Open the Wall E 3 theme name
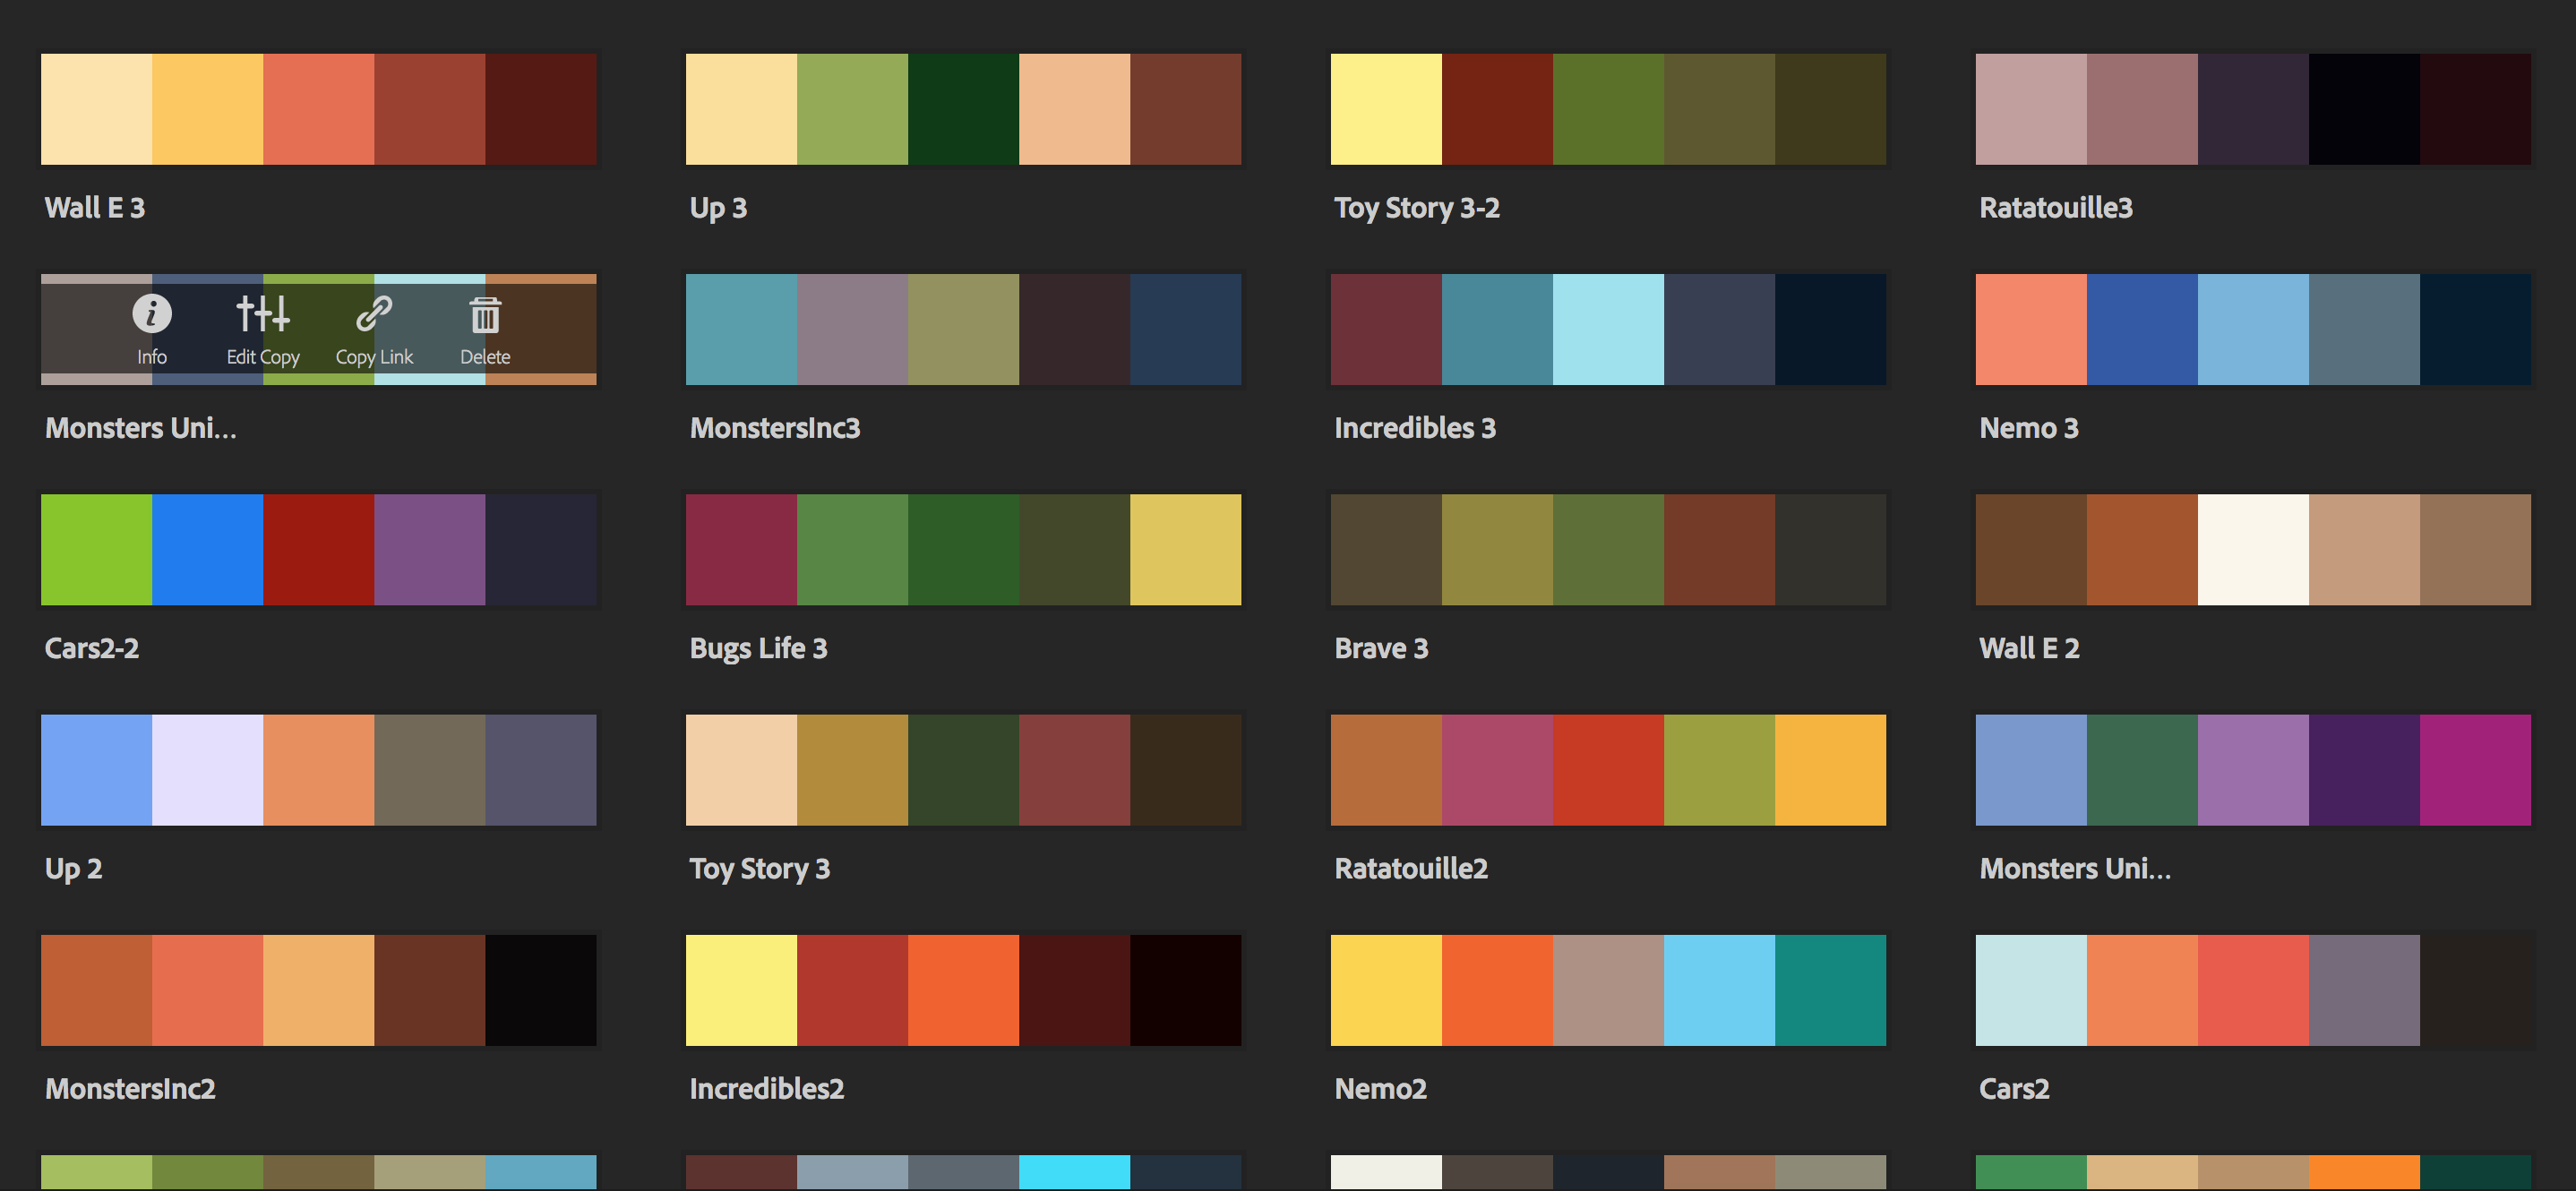The width and height of the screenshot is (2576, 1191). 95,208
